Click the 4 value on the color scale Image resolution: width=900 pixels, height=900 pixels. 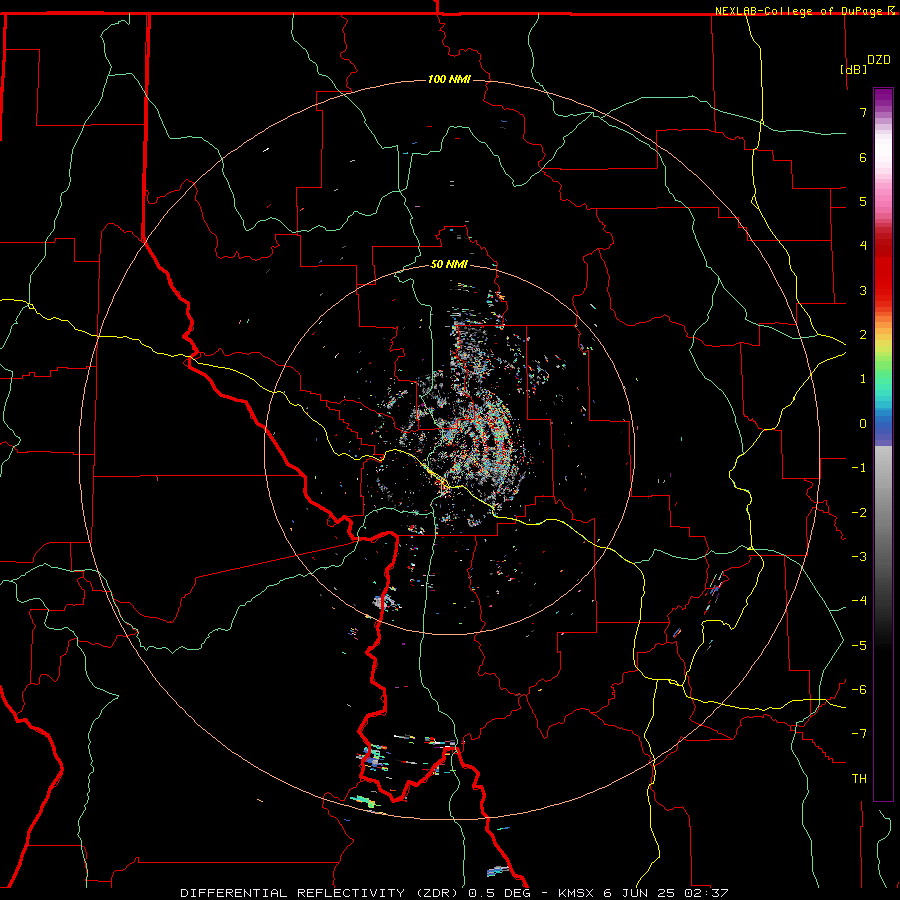tap(863, 246)
